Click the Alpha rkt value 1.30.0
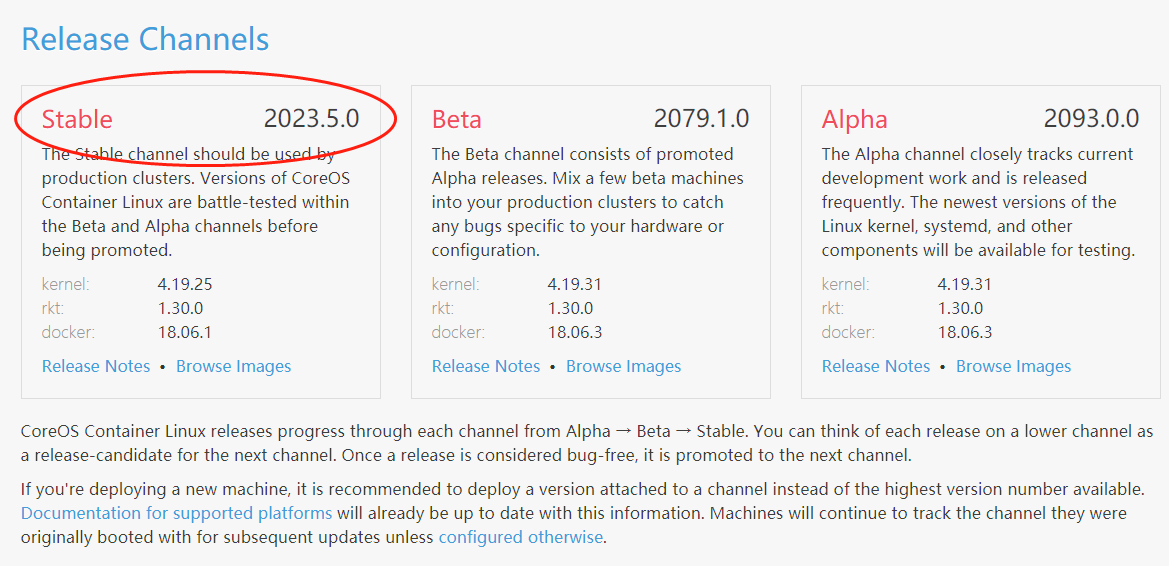The image size is (1169, 566). pyautogui.click(x=960, y=308)
